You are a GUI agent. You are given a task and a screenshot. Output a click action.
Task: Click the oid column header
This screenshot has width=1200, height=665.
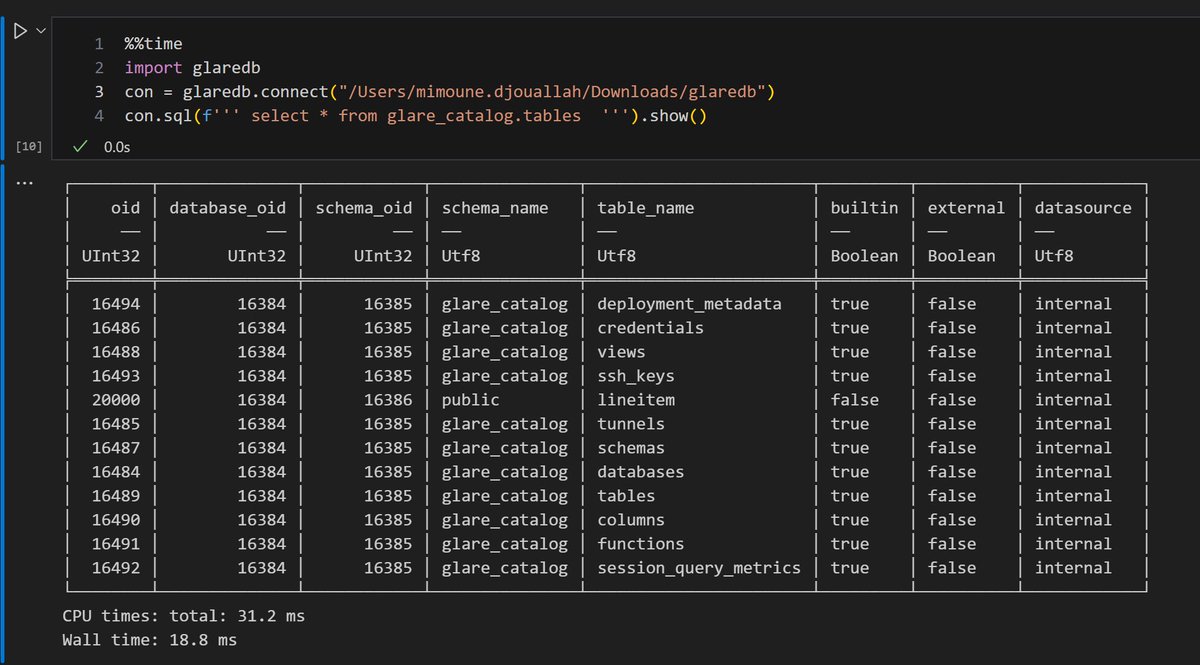[125, 208]
